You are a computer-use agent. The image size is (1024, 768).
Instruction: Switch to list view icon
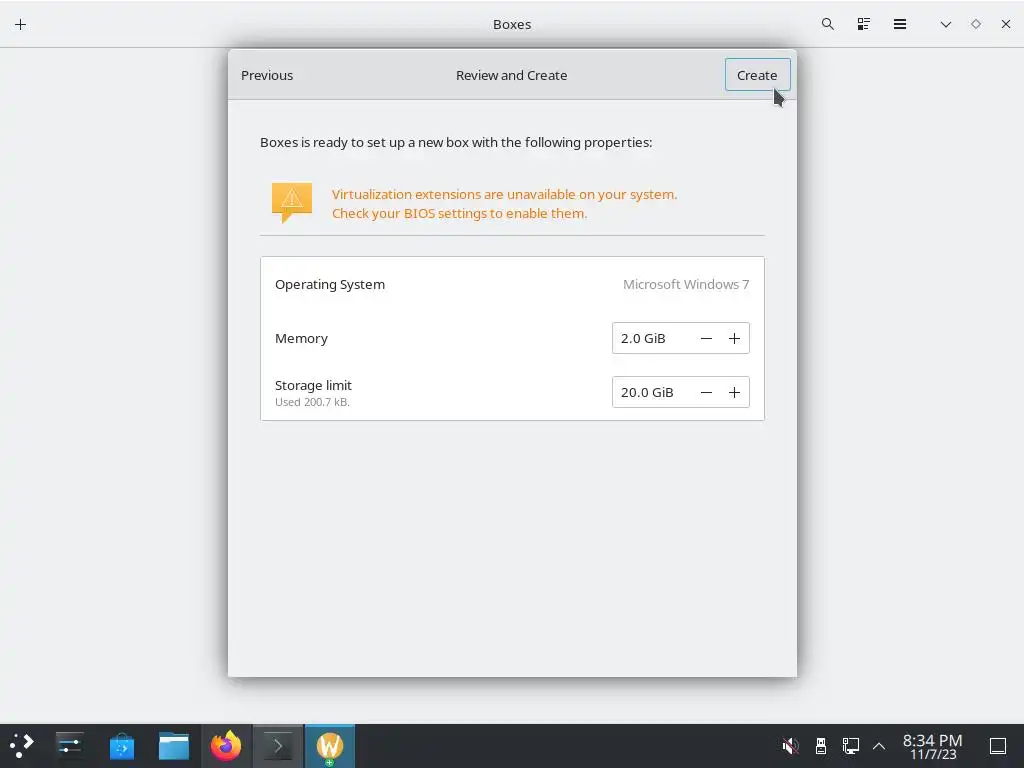pos(863,24)
